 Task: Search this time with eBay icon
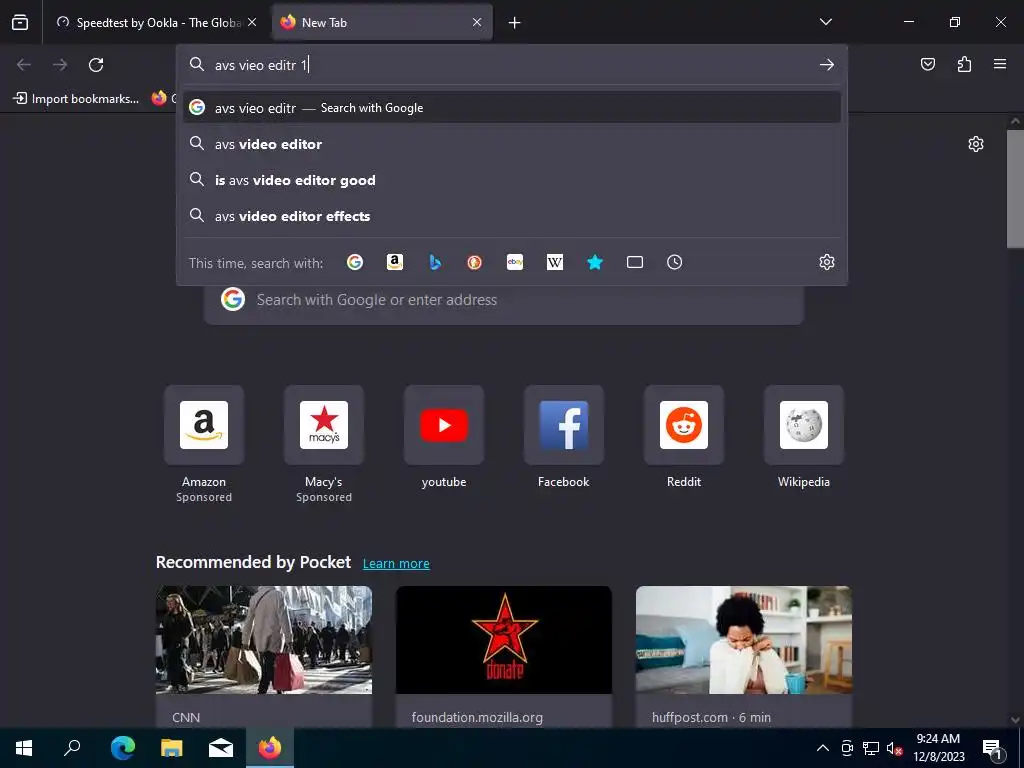[x=515, y=262]
